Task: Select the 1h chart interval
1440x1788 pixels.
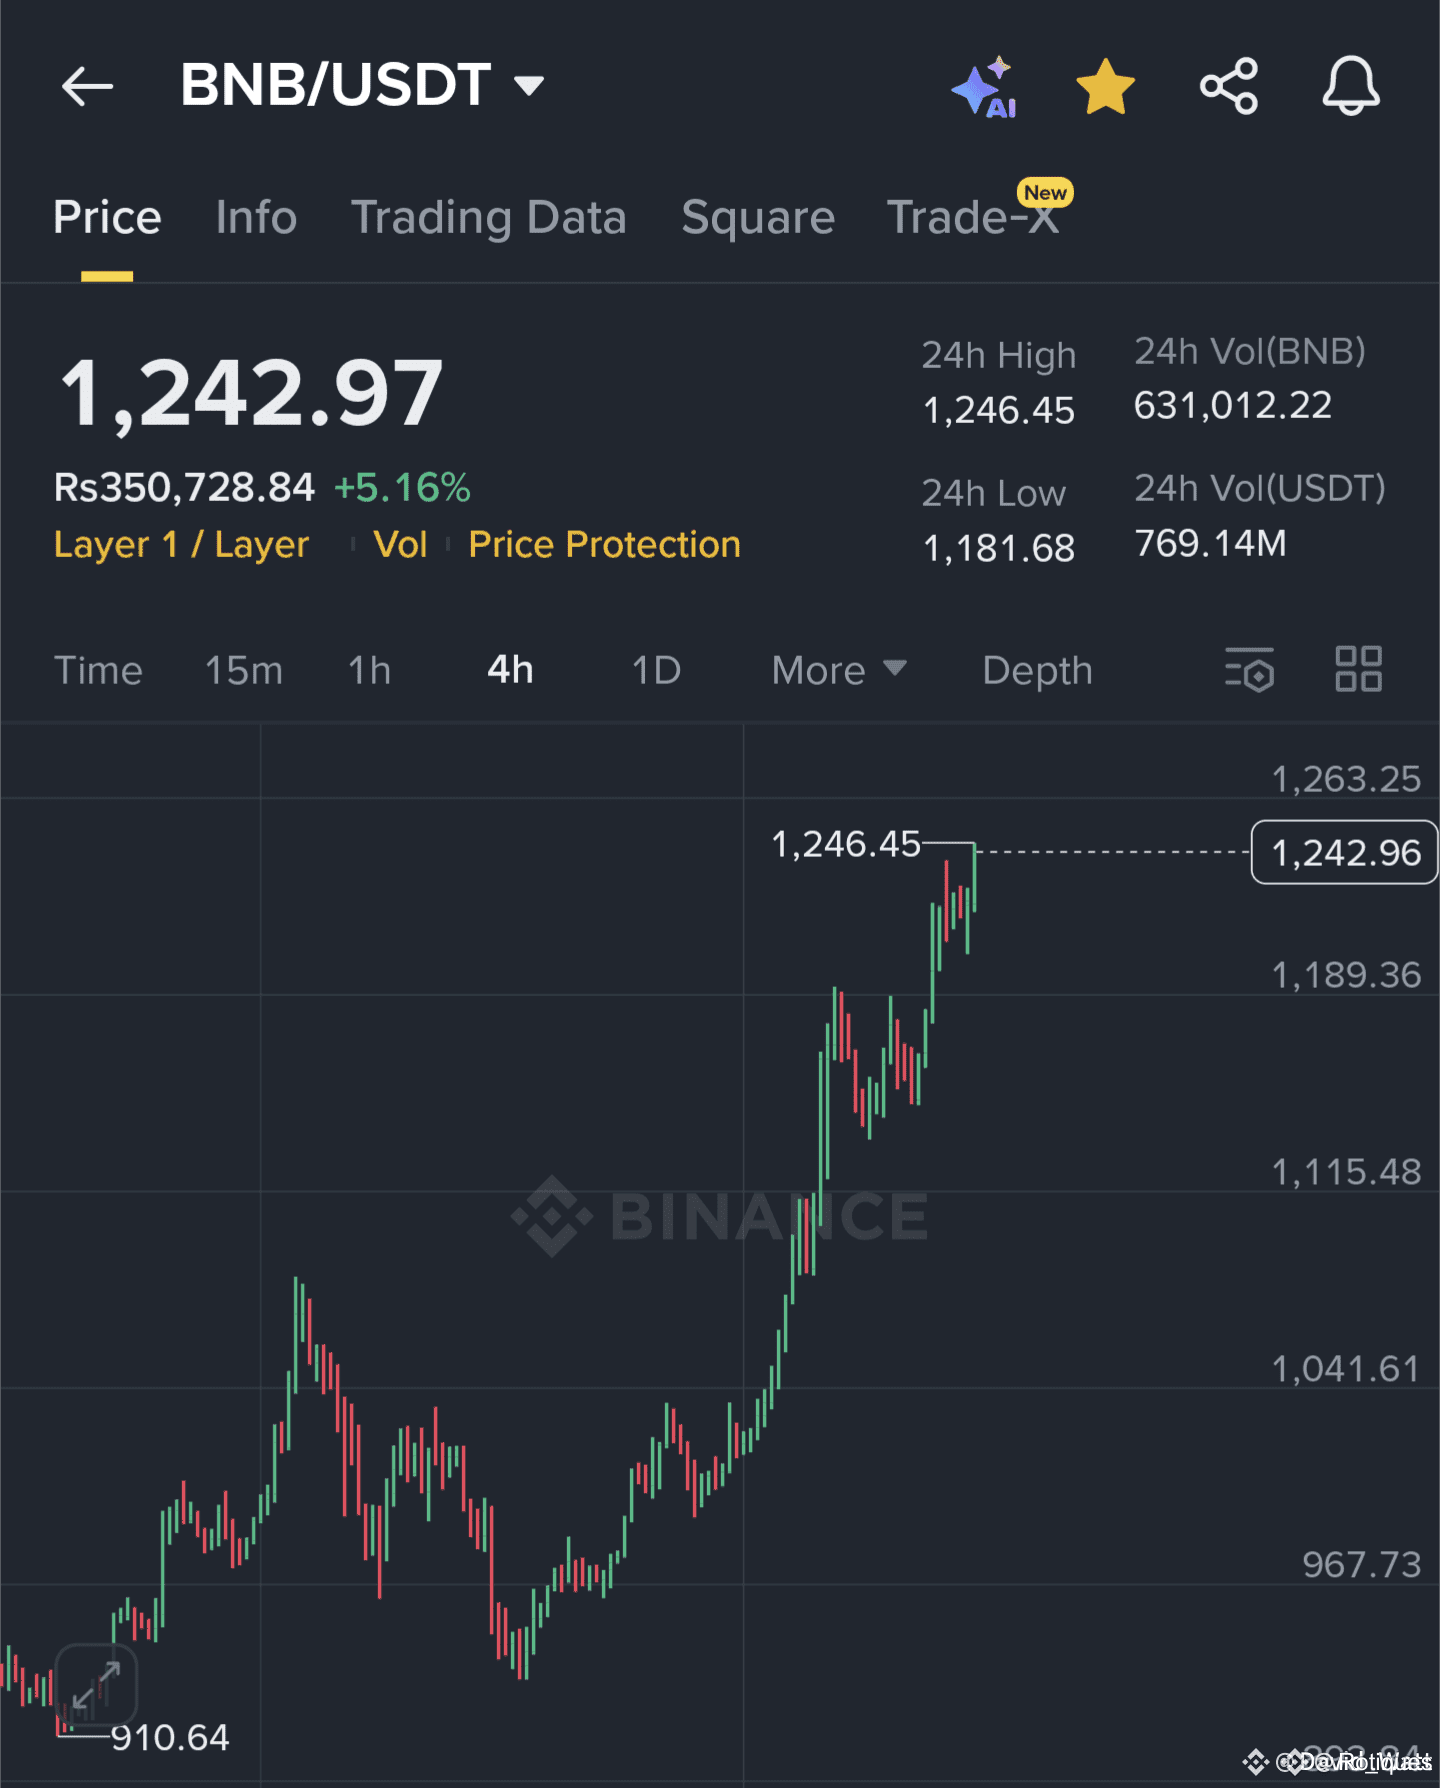Action: point(369,670)
